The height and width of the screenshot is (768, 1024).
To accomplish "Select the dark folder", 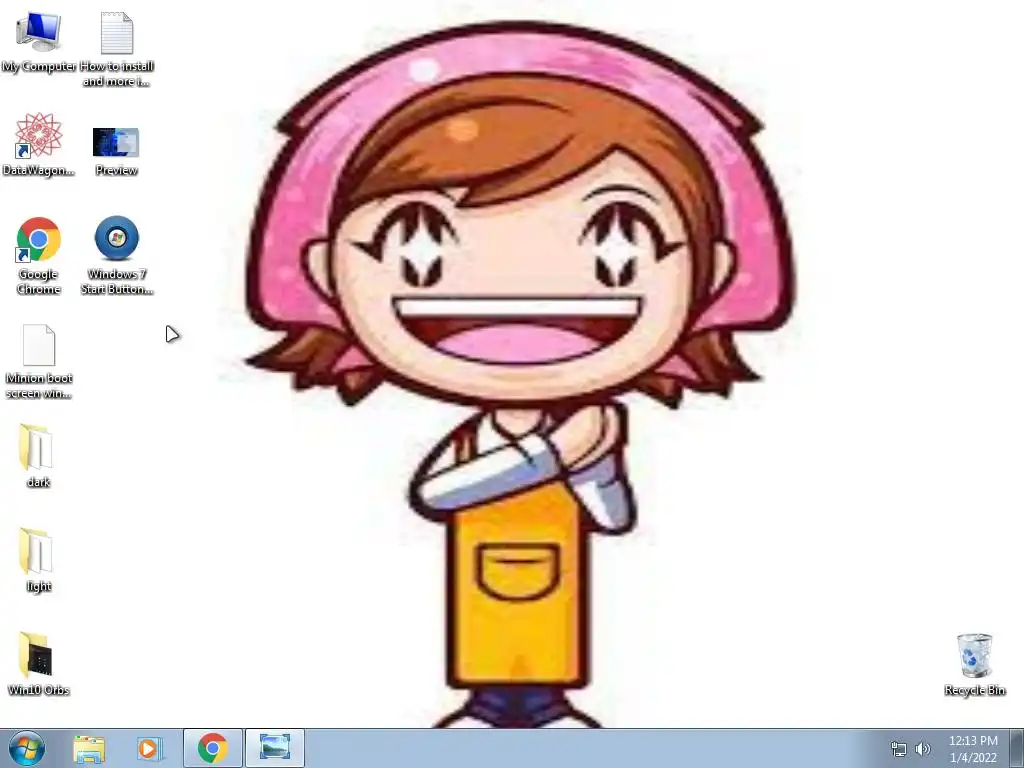I will pyautogui.click(x=38, y=456).
